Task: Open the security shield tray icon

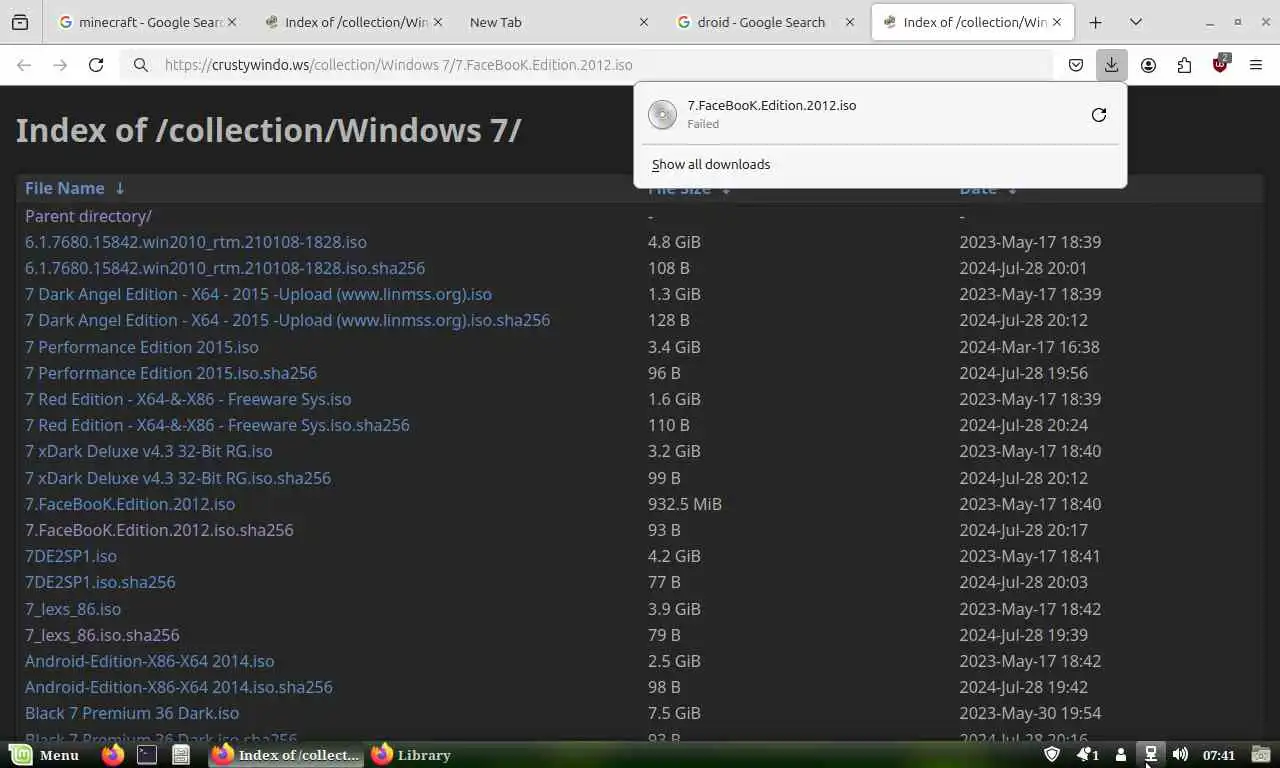Action: pos(1051,755)
